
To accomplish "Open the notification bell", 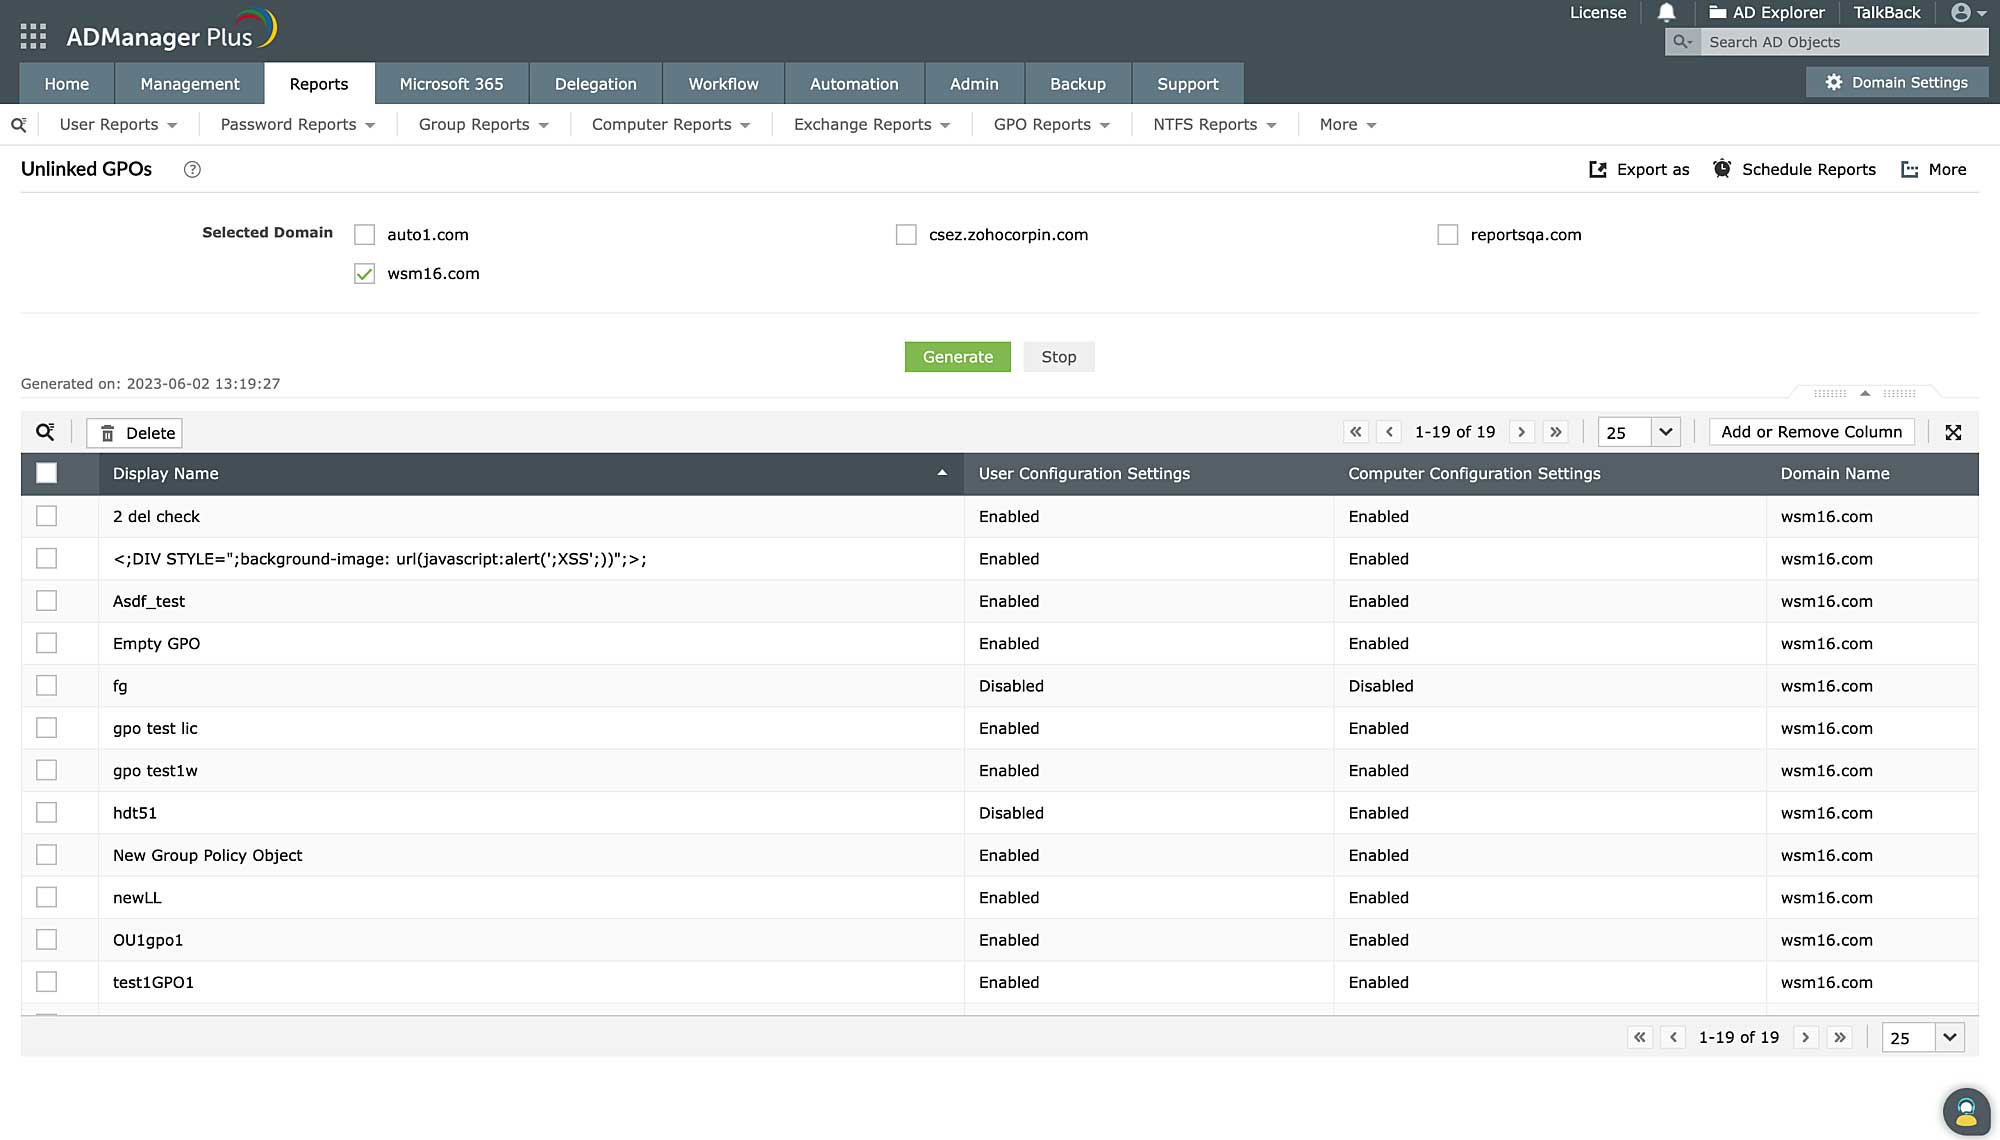I will tap(1666, 12).
